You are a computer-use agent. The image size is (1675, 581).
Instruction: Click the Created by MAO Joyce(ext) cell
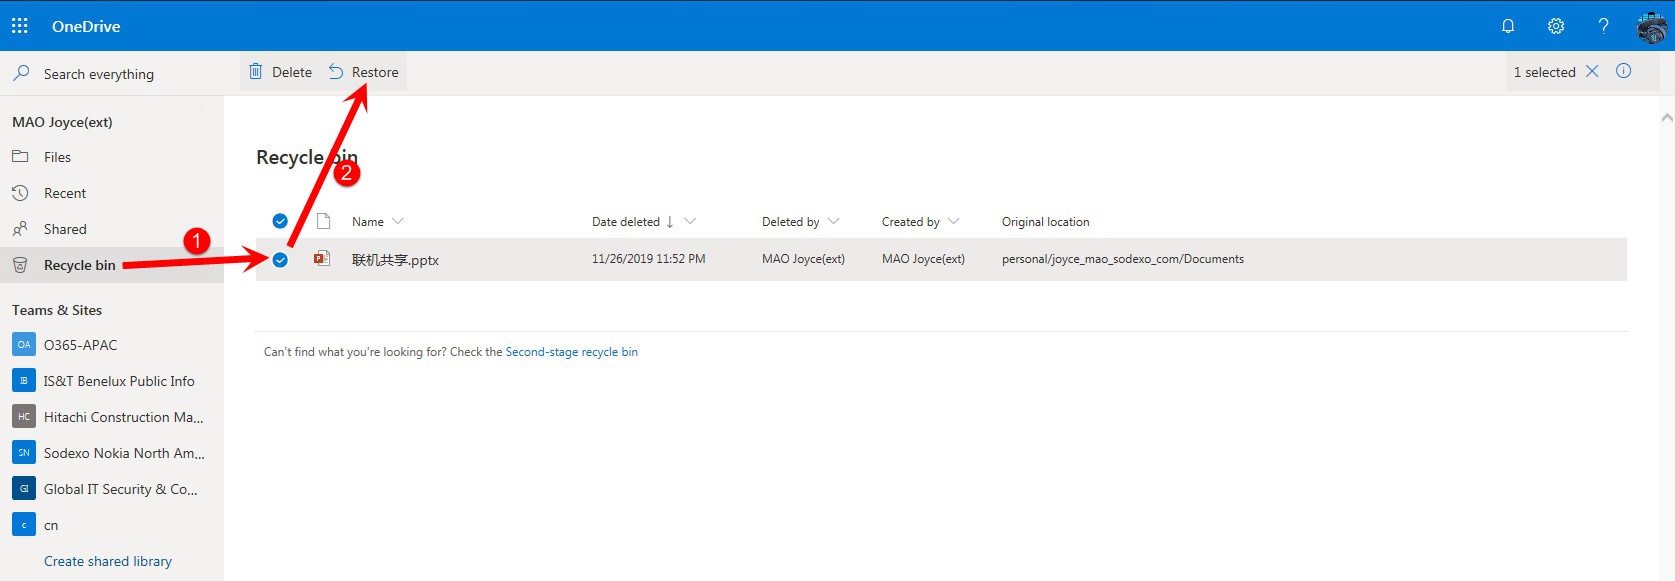coord(923,259)
